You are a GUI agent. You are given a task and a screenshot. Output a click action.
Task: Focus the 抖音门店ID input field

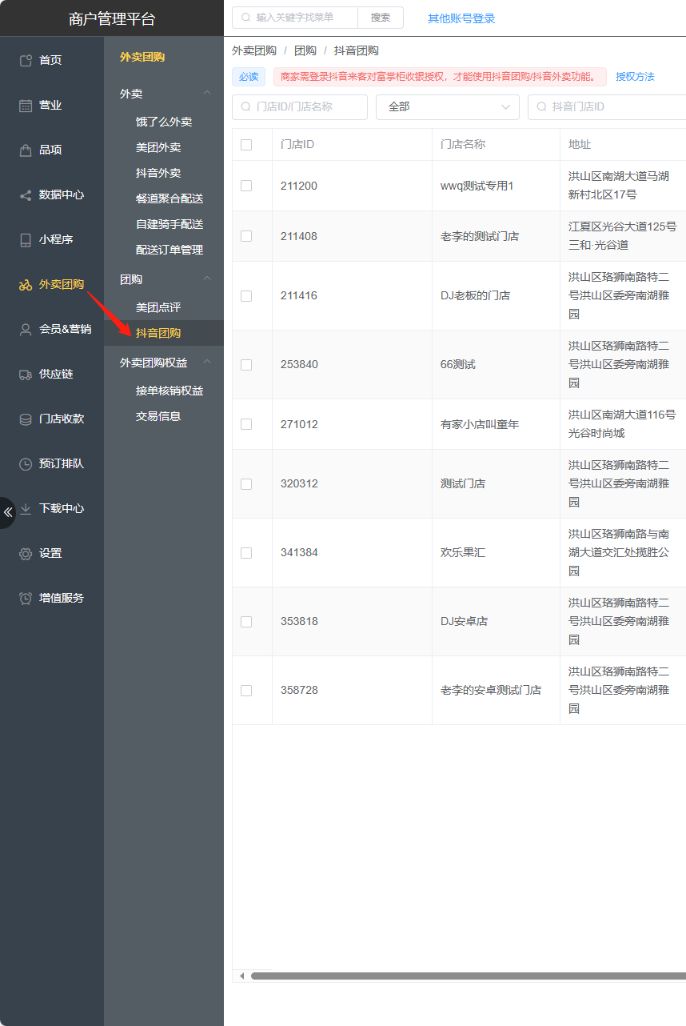coord(607,107)
